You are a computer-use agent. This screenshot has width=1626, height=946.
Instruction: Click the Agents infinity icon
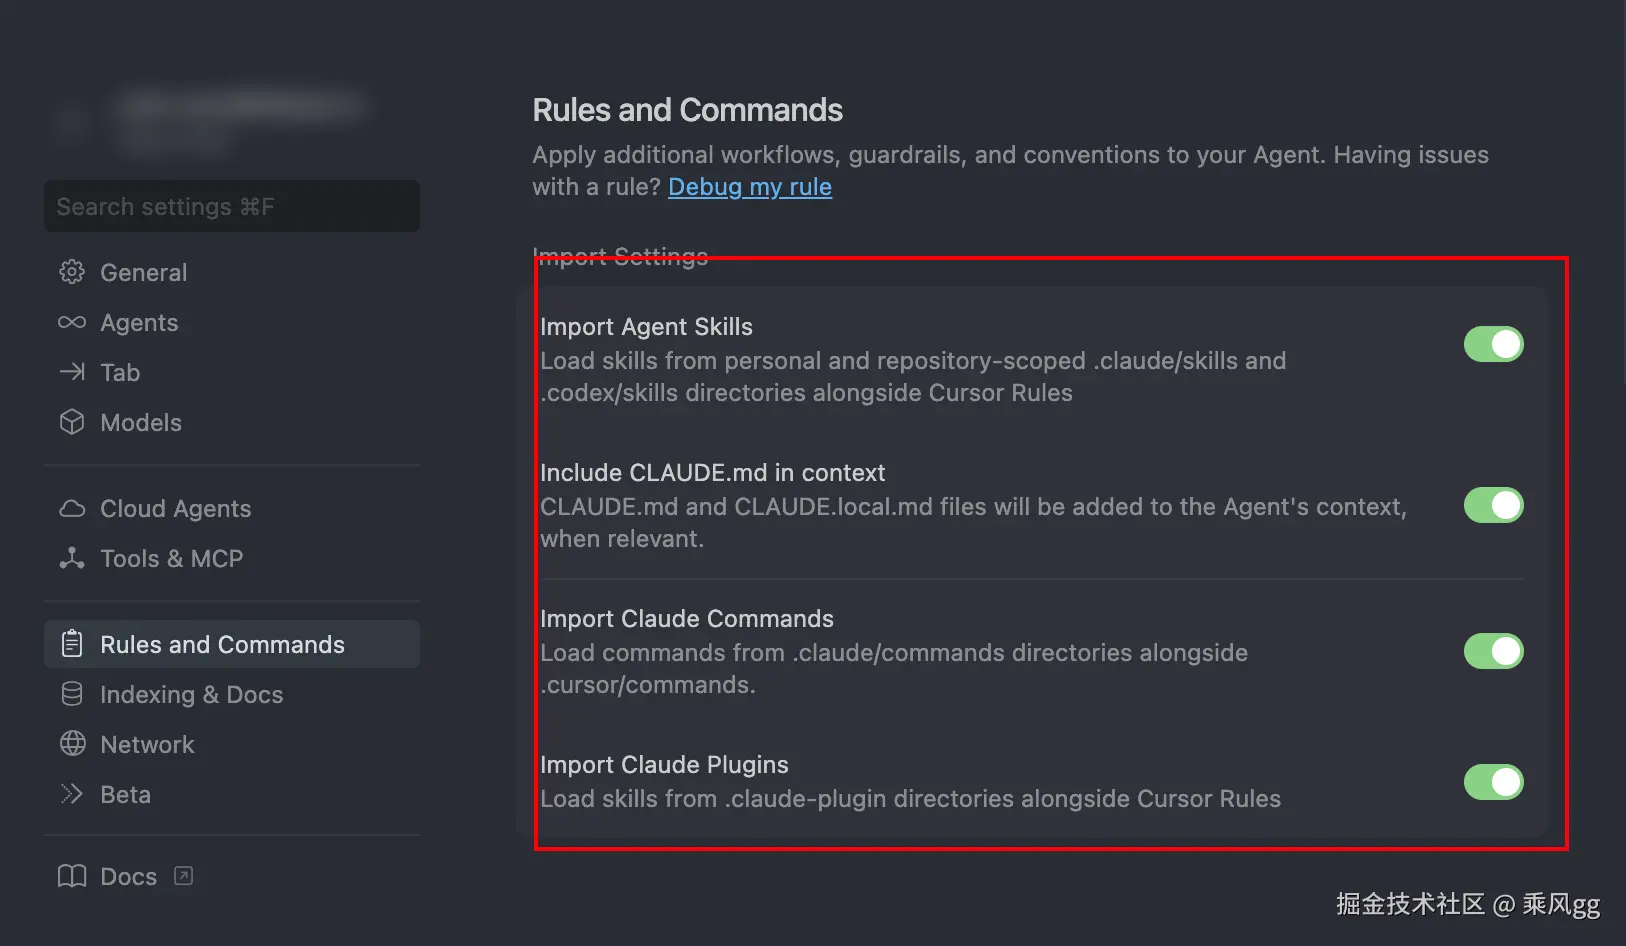click(x=72, y=322)
